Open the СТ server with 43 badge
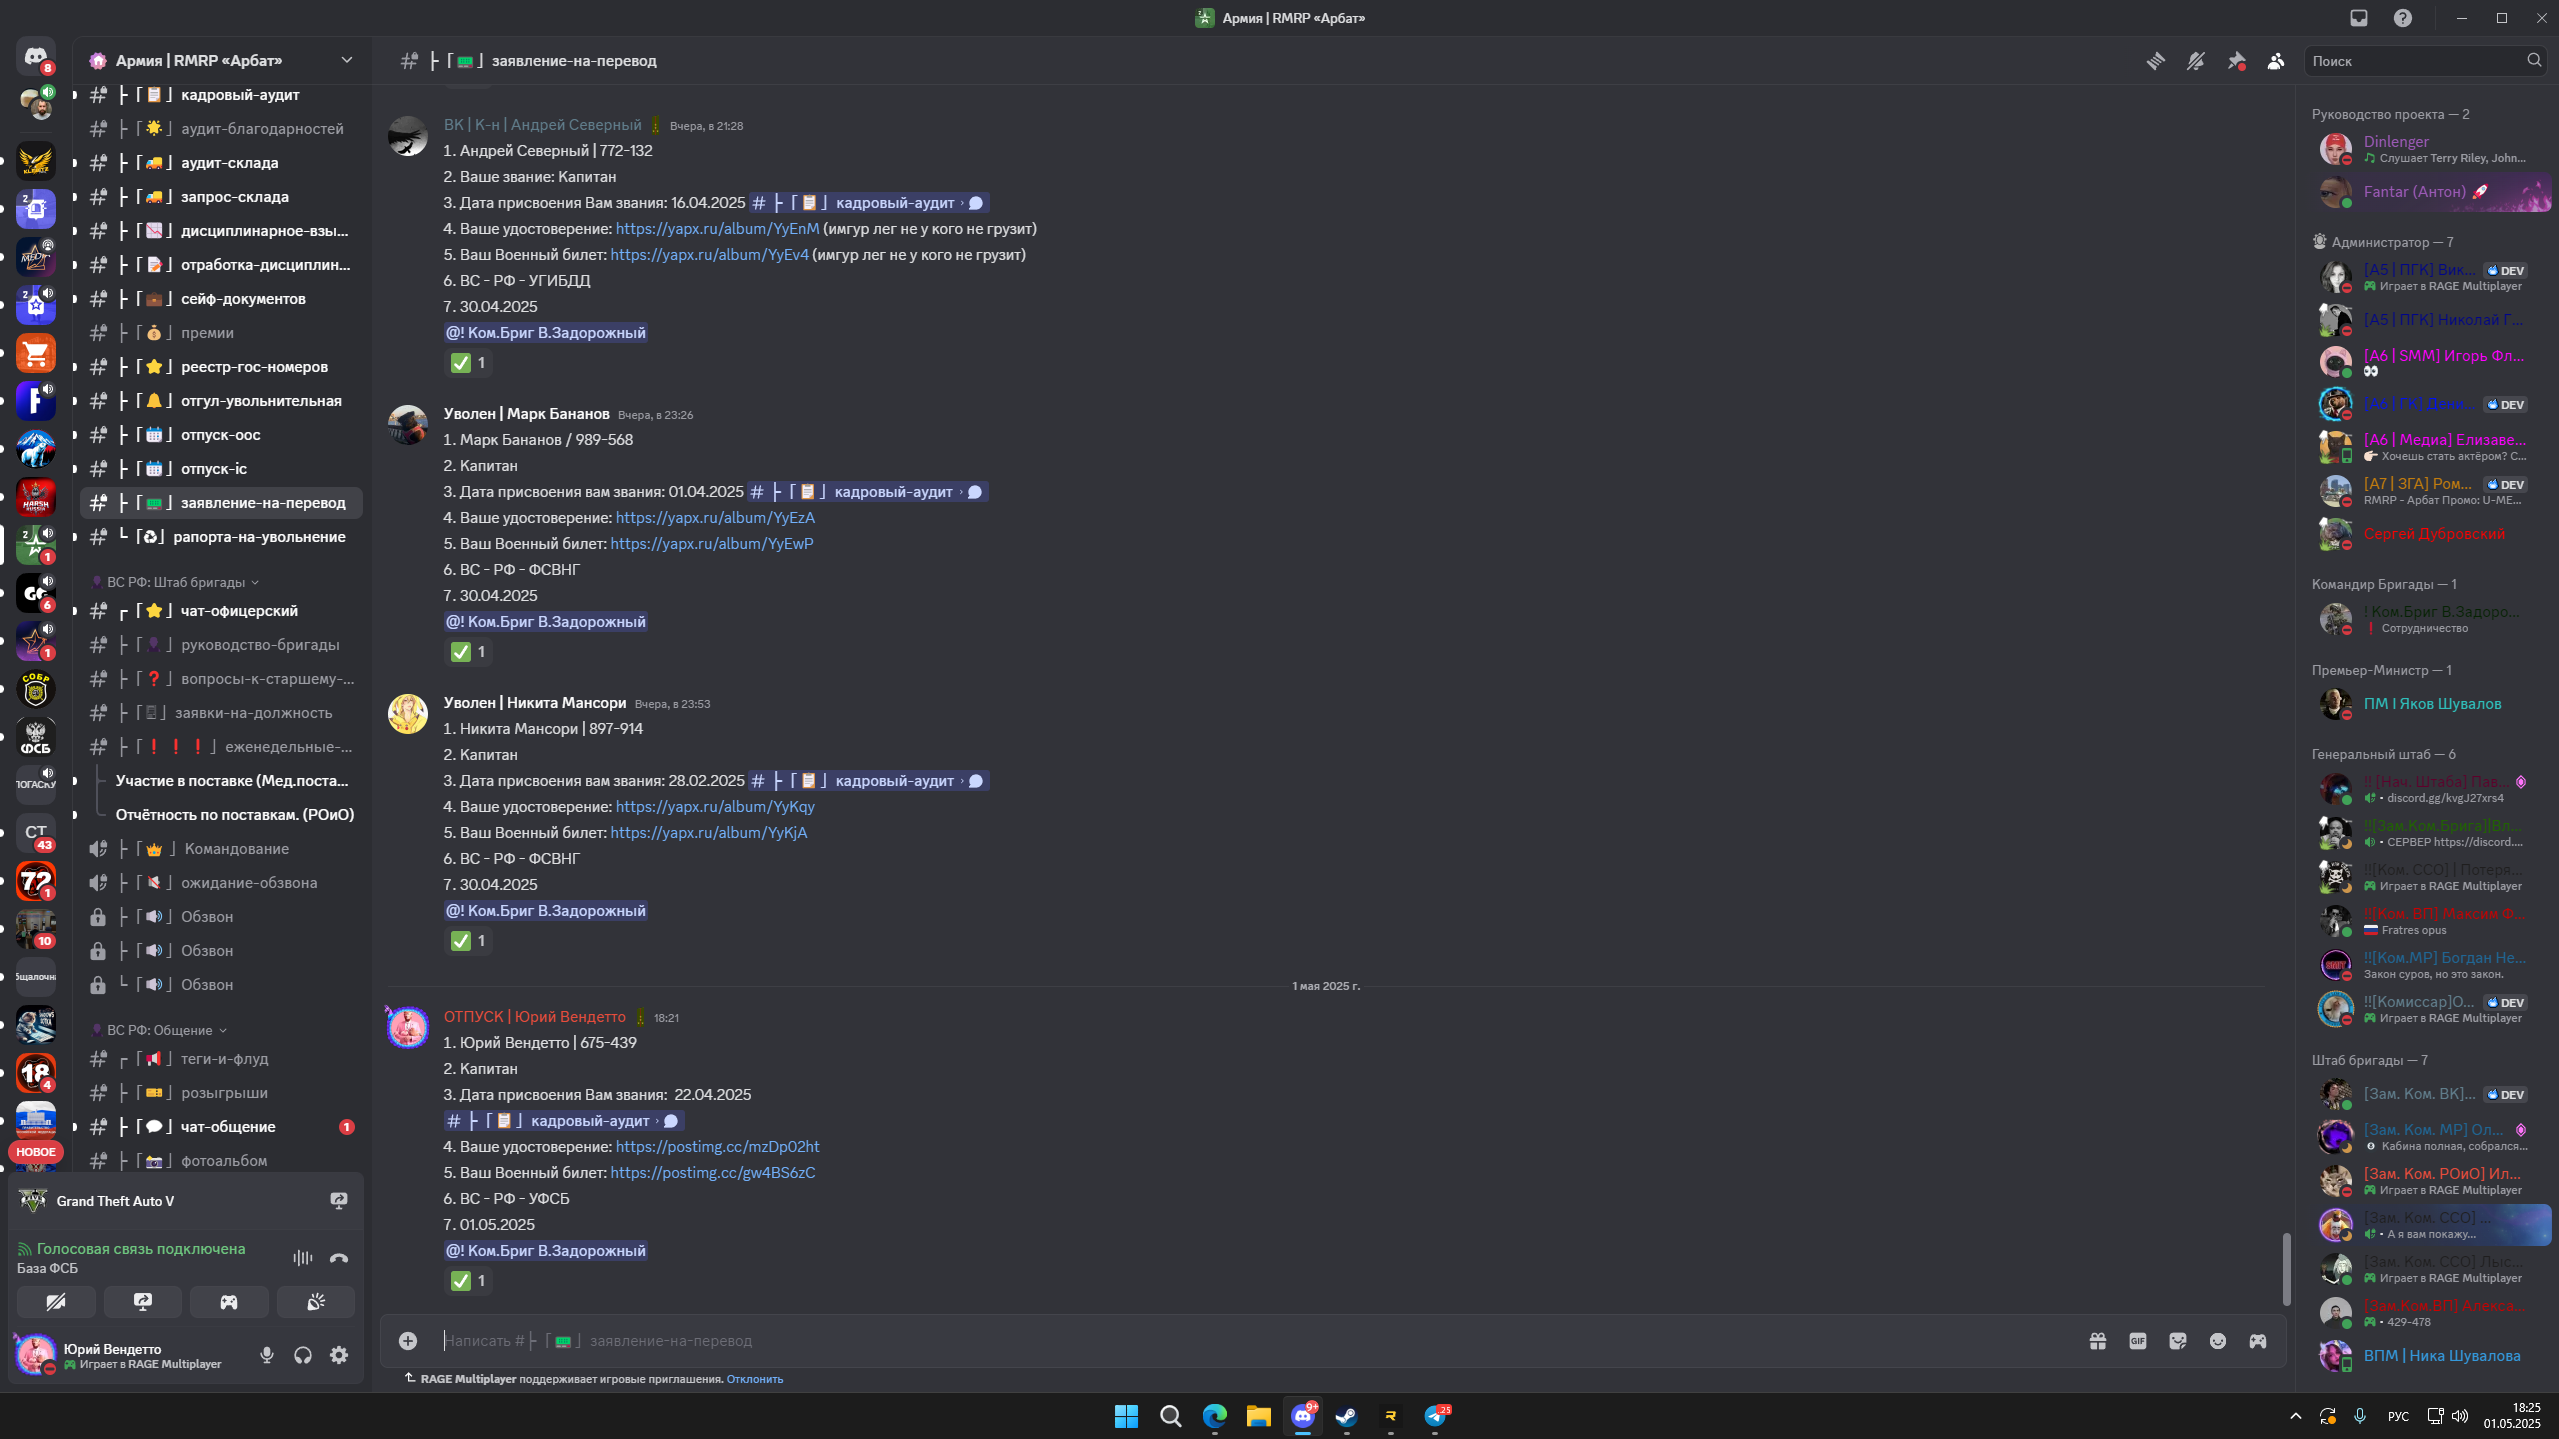 click(x=36, y=833)
